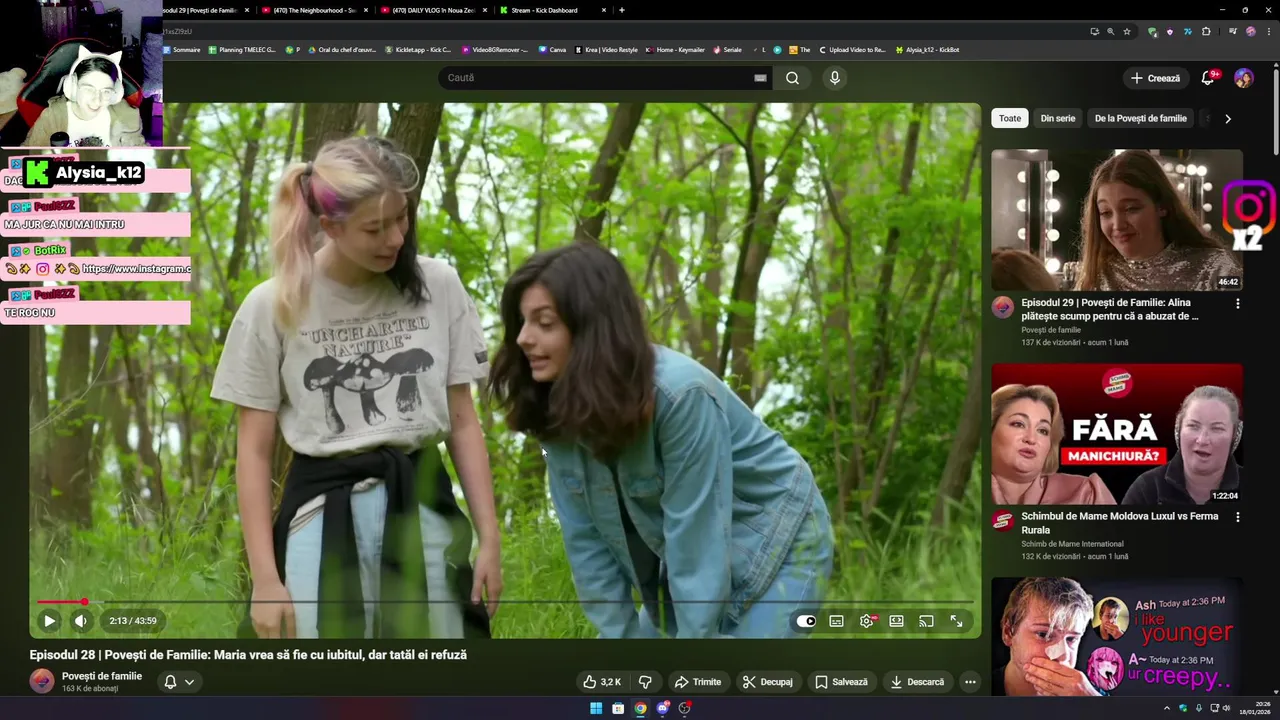
Task: Switch to theater mode view
Action: pos(897,621)
